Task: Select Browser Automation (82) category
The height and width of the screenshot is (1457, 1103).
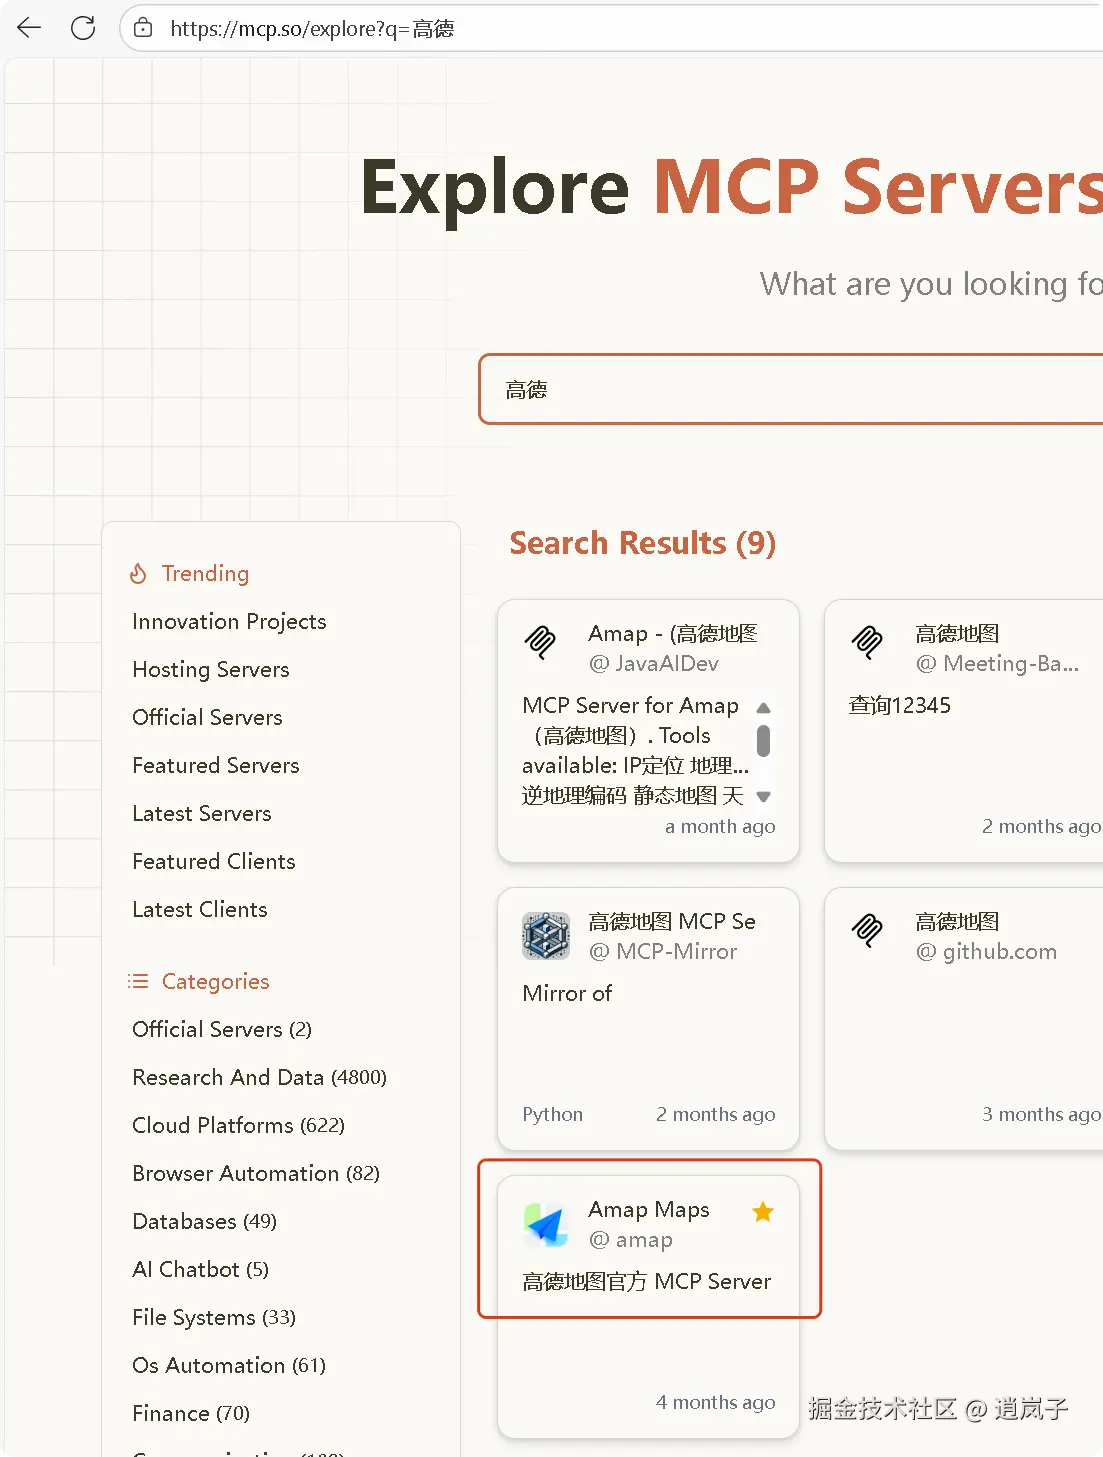Action: coord(256,1173)
